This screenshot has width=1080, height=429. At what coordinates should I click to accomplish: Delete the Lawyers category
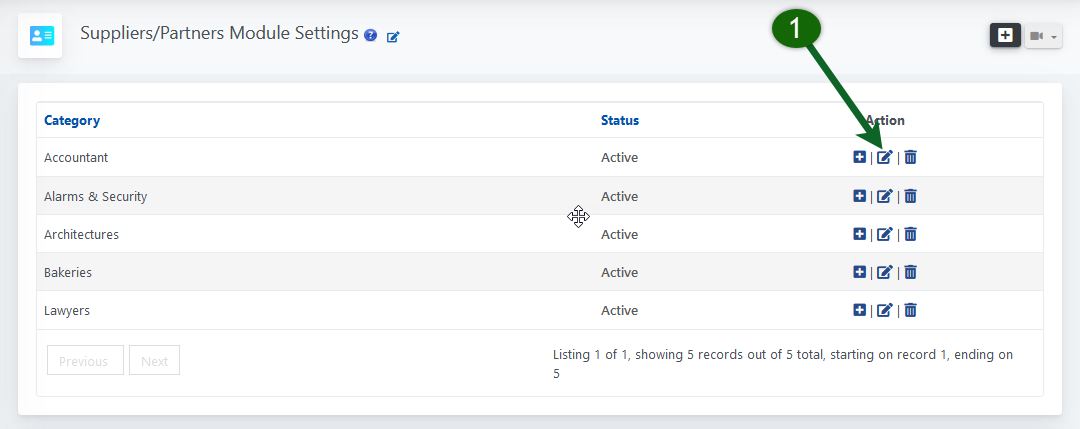[x=910, y=310]
